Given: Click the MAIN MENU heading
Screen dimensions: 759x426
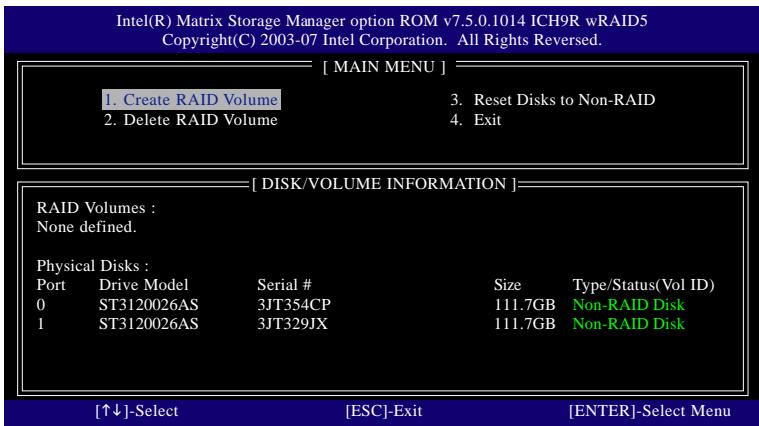Looking at the screenshot, I should point(384,67).
